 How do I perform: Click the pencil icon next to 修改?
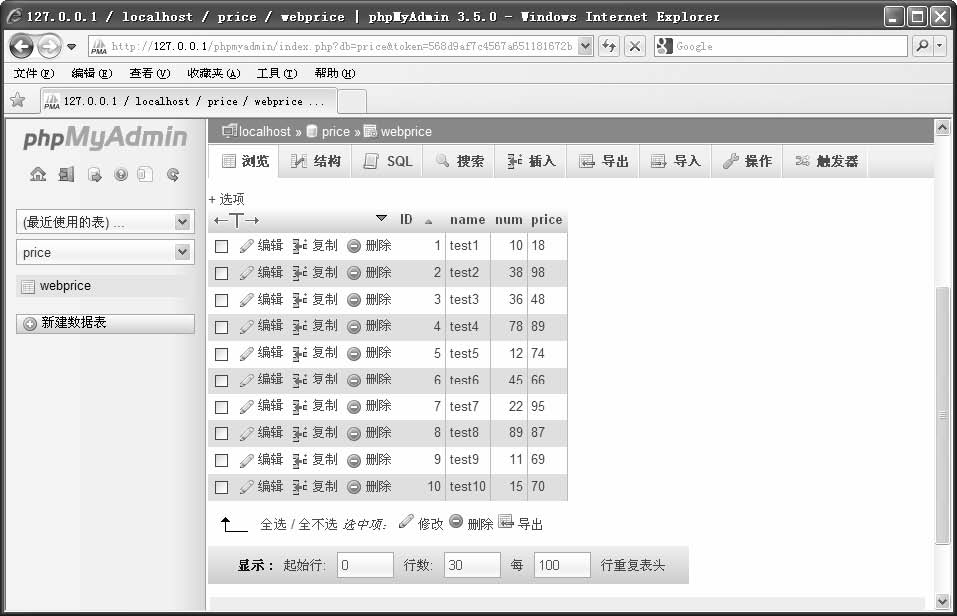coord(406,521)
